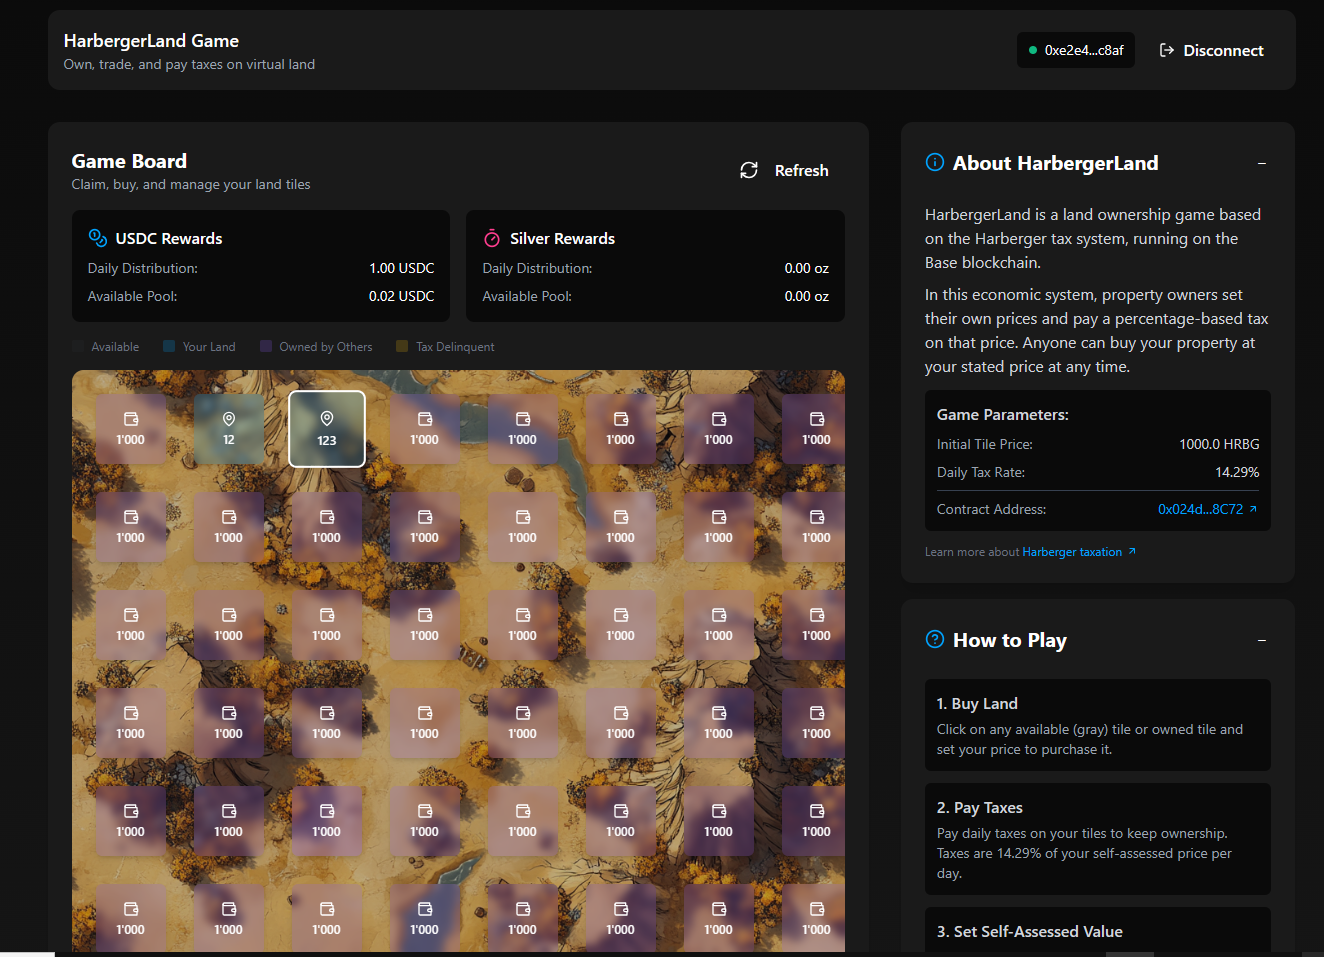Click the Refresh button on Game Board
The image size is (1324, 957).
(784, 171)
